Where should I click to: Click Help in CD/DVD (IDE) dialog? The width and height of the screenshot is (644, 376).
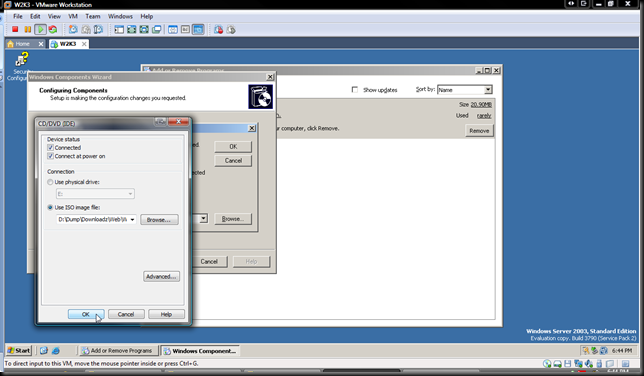[166, 314]
